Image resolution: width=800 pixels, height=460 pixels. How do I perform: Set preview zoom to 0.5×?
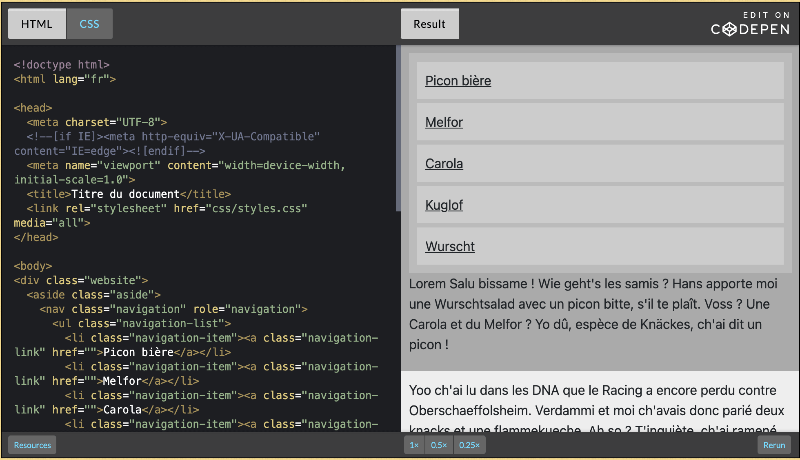pyautogui.click(x=438, y=445)
